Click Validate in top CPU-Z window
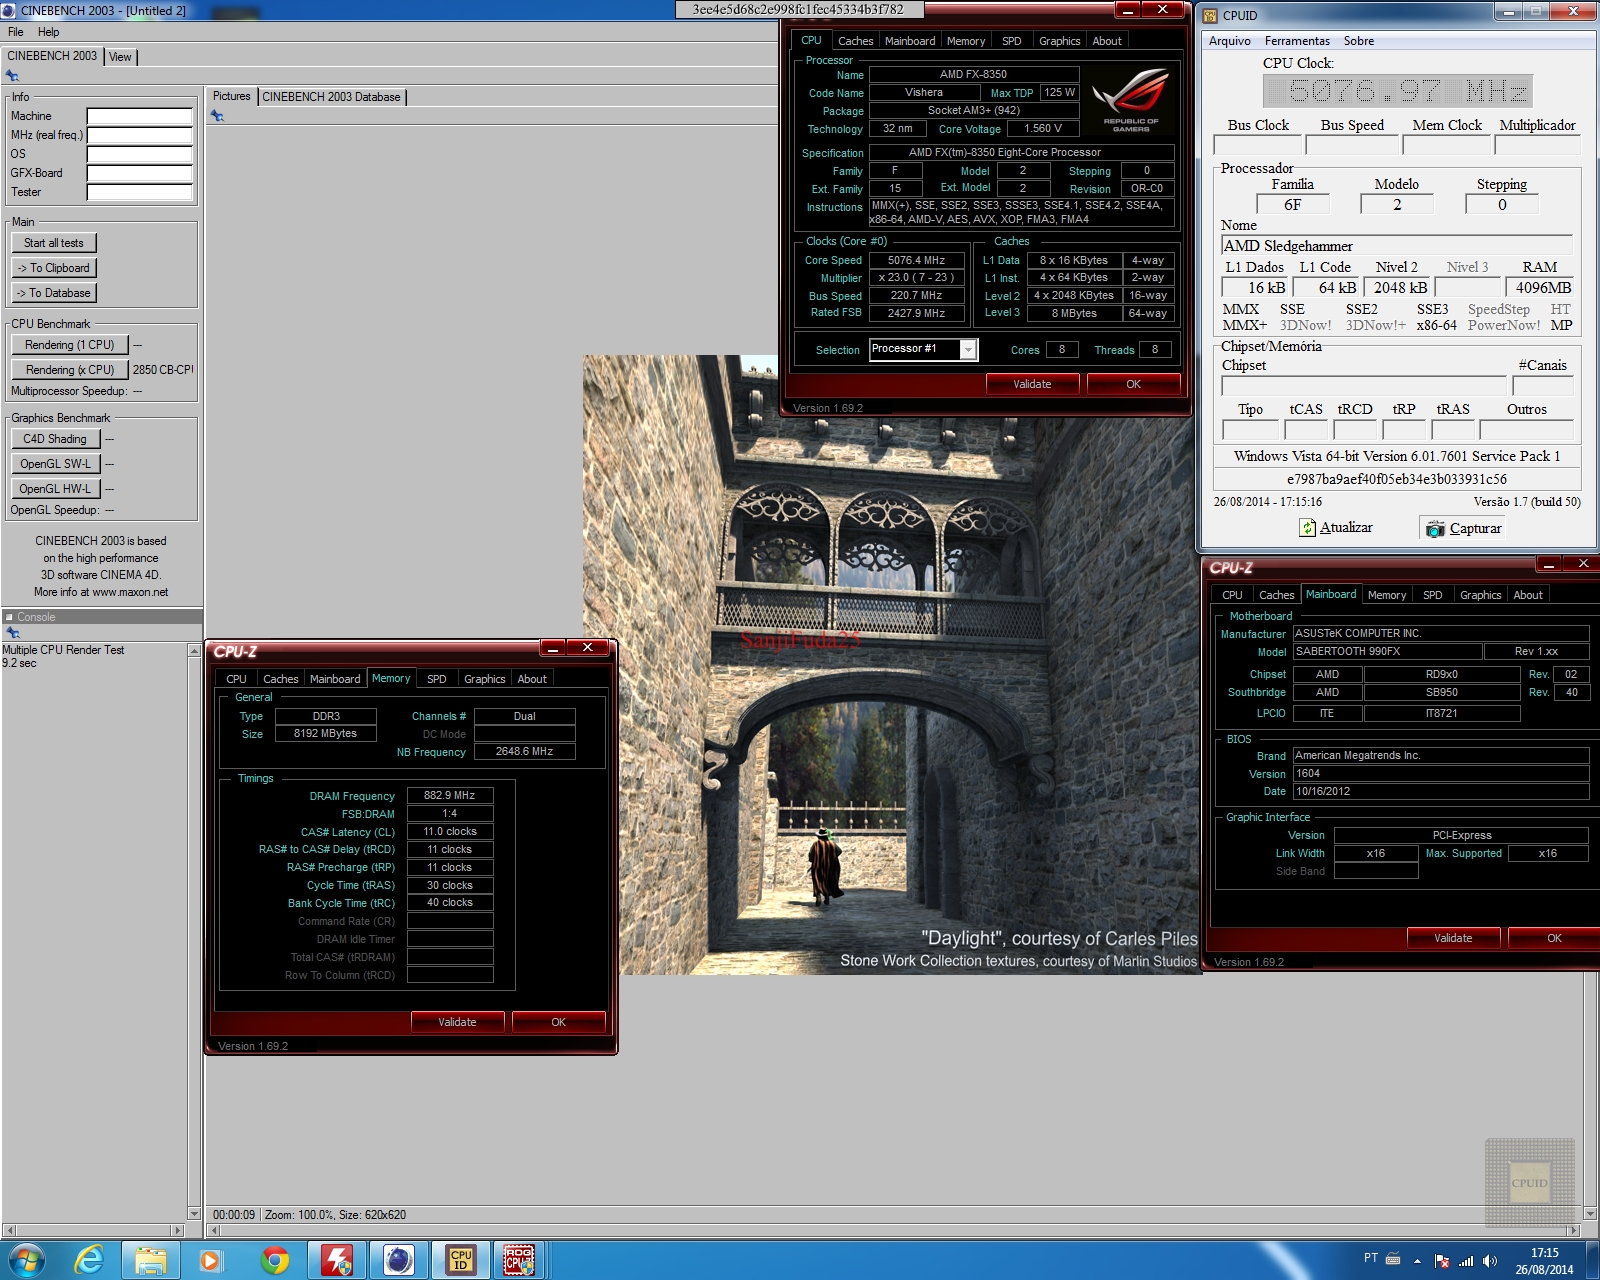Viewport: 1600px width, 1280px height. tap(1032, 384)
